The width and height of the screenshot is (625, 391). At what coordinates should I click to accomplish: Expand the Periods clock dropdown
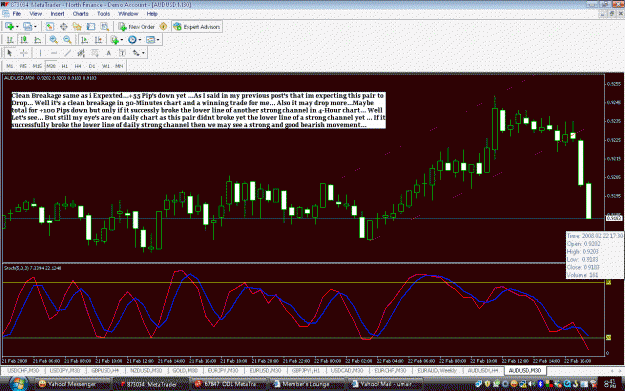pyautogui.click(x=140, y=40)
